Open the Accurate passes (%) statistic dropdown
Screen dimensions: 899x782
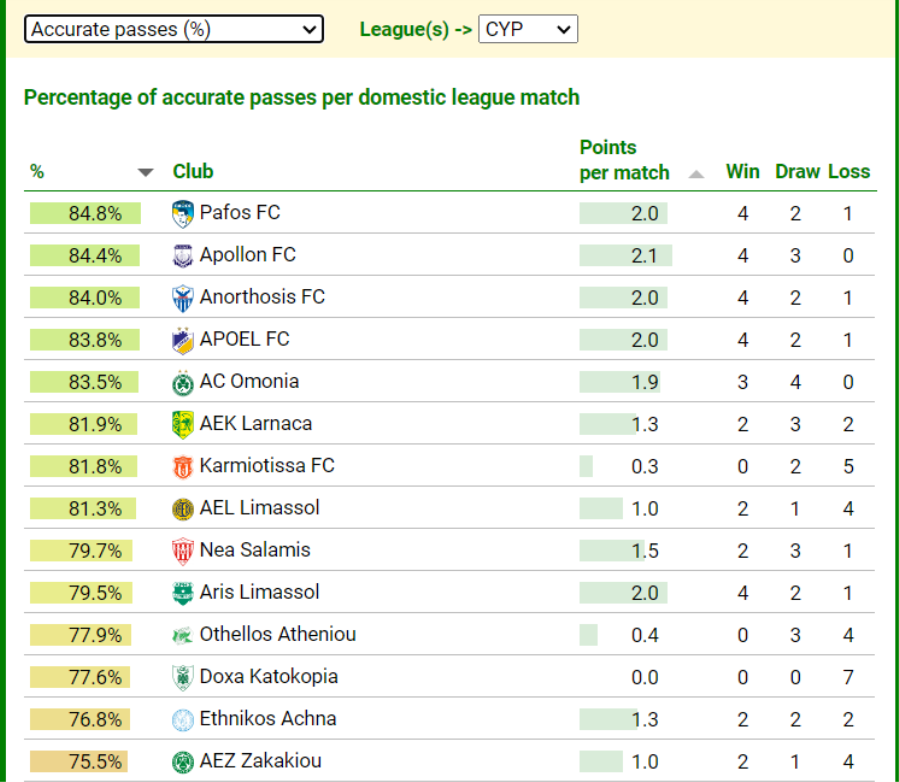coord(174,29)
